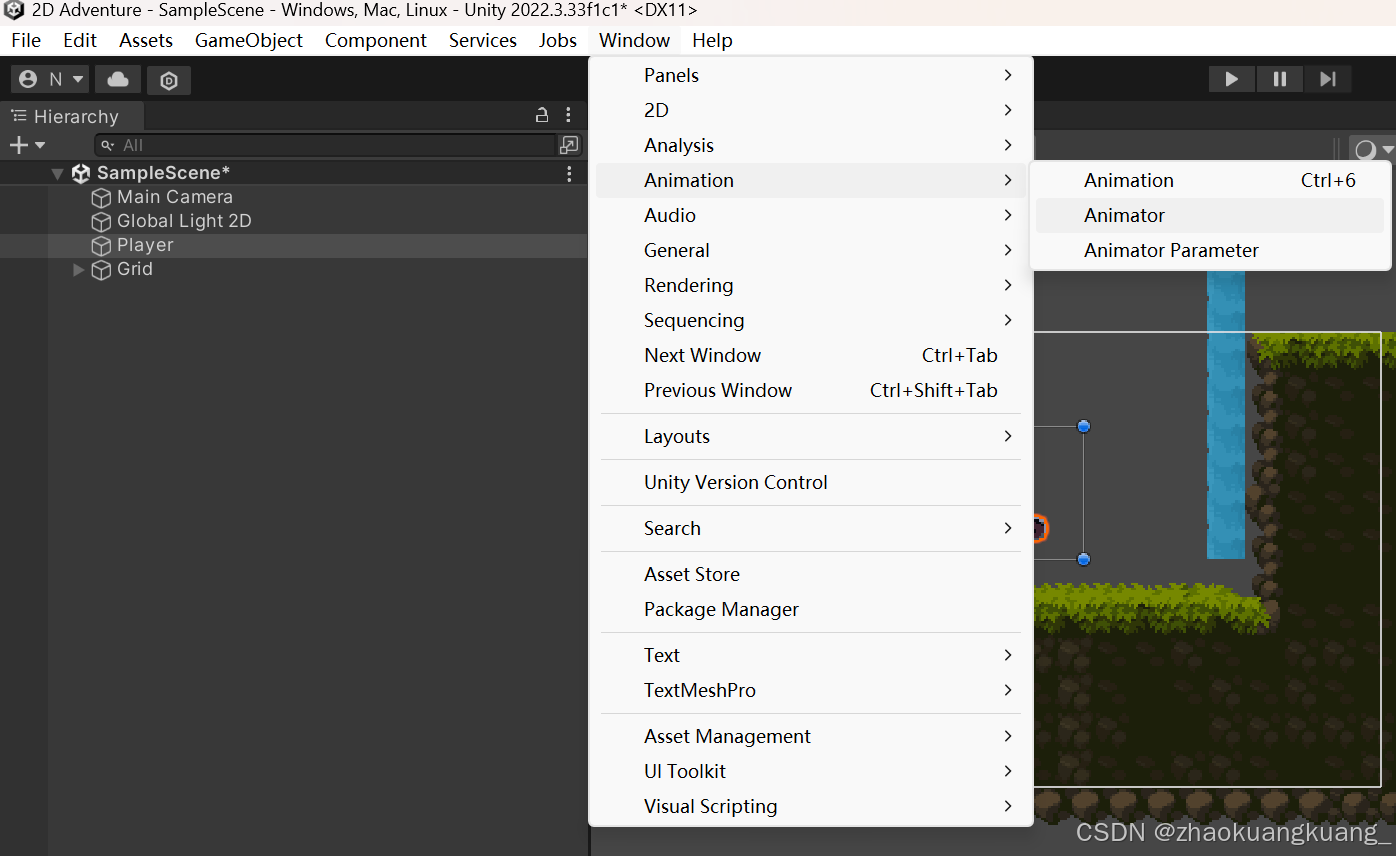1396x856 pixels.
Task: Click the Hierarchy search-by-type icon
Action: click(569, 145)
